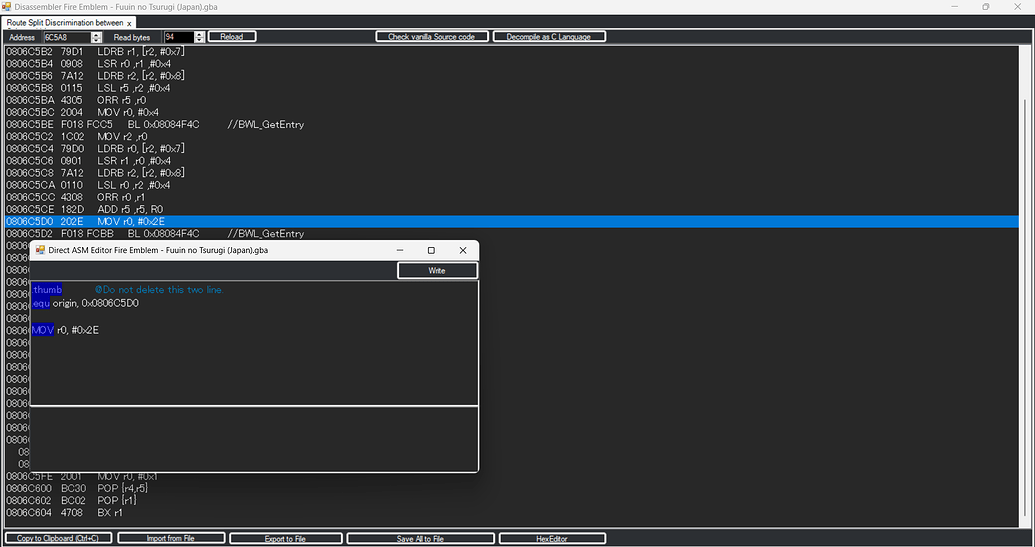Click MOV r0, #0x2E line in ASM editor
1035x547 pixels.
[x=65, y=330]
